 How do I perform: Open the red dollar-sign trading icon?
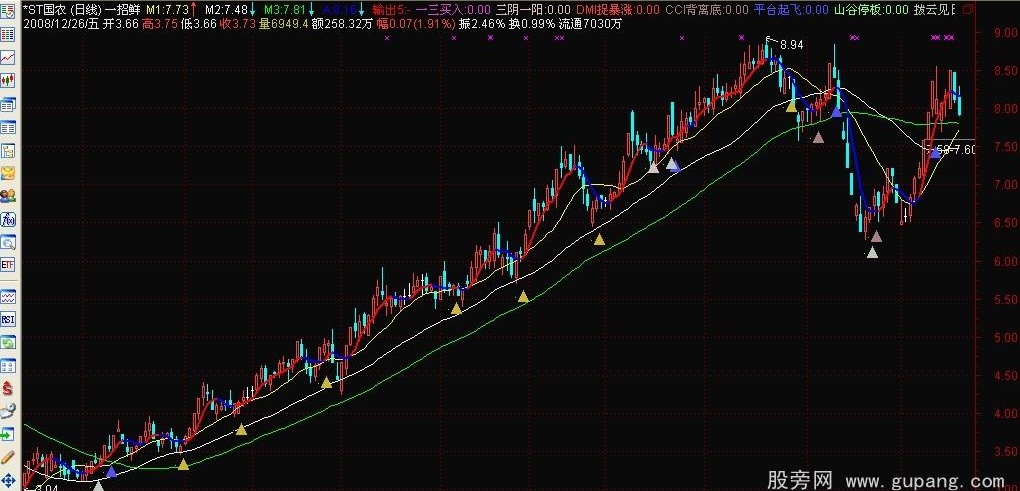click(x=8, y=388)
